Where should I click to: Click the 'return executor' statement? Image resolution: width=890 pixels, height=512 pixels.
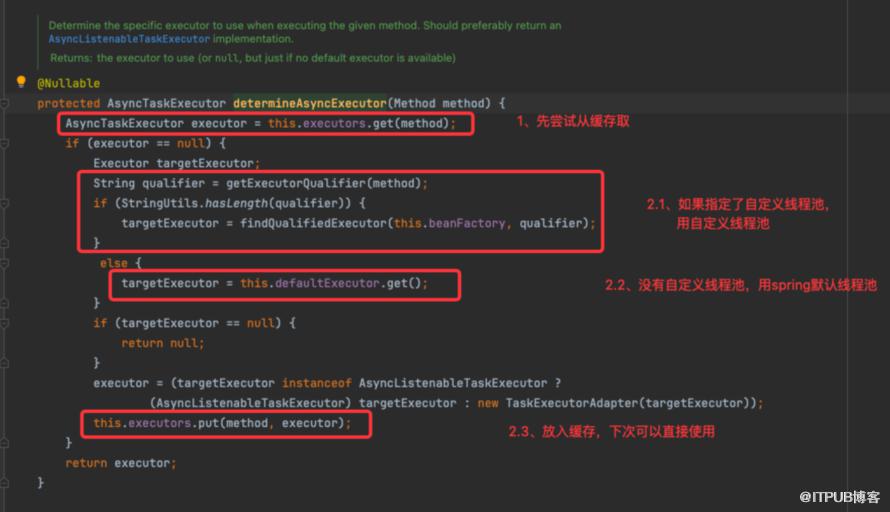coord(121,463)
